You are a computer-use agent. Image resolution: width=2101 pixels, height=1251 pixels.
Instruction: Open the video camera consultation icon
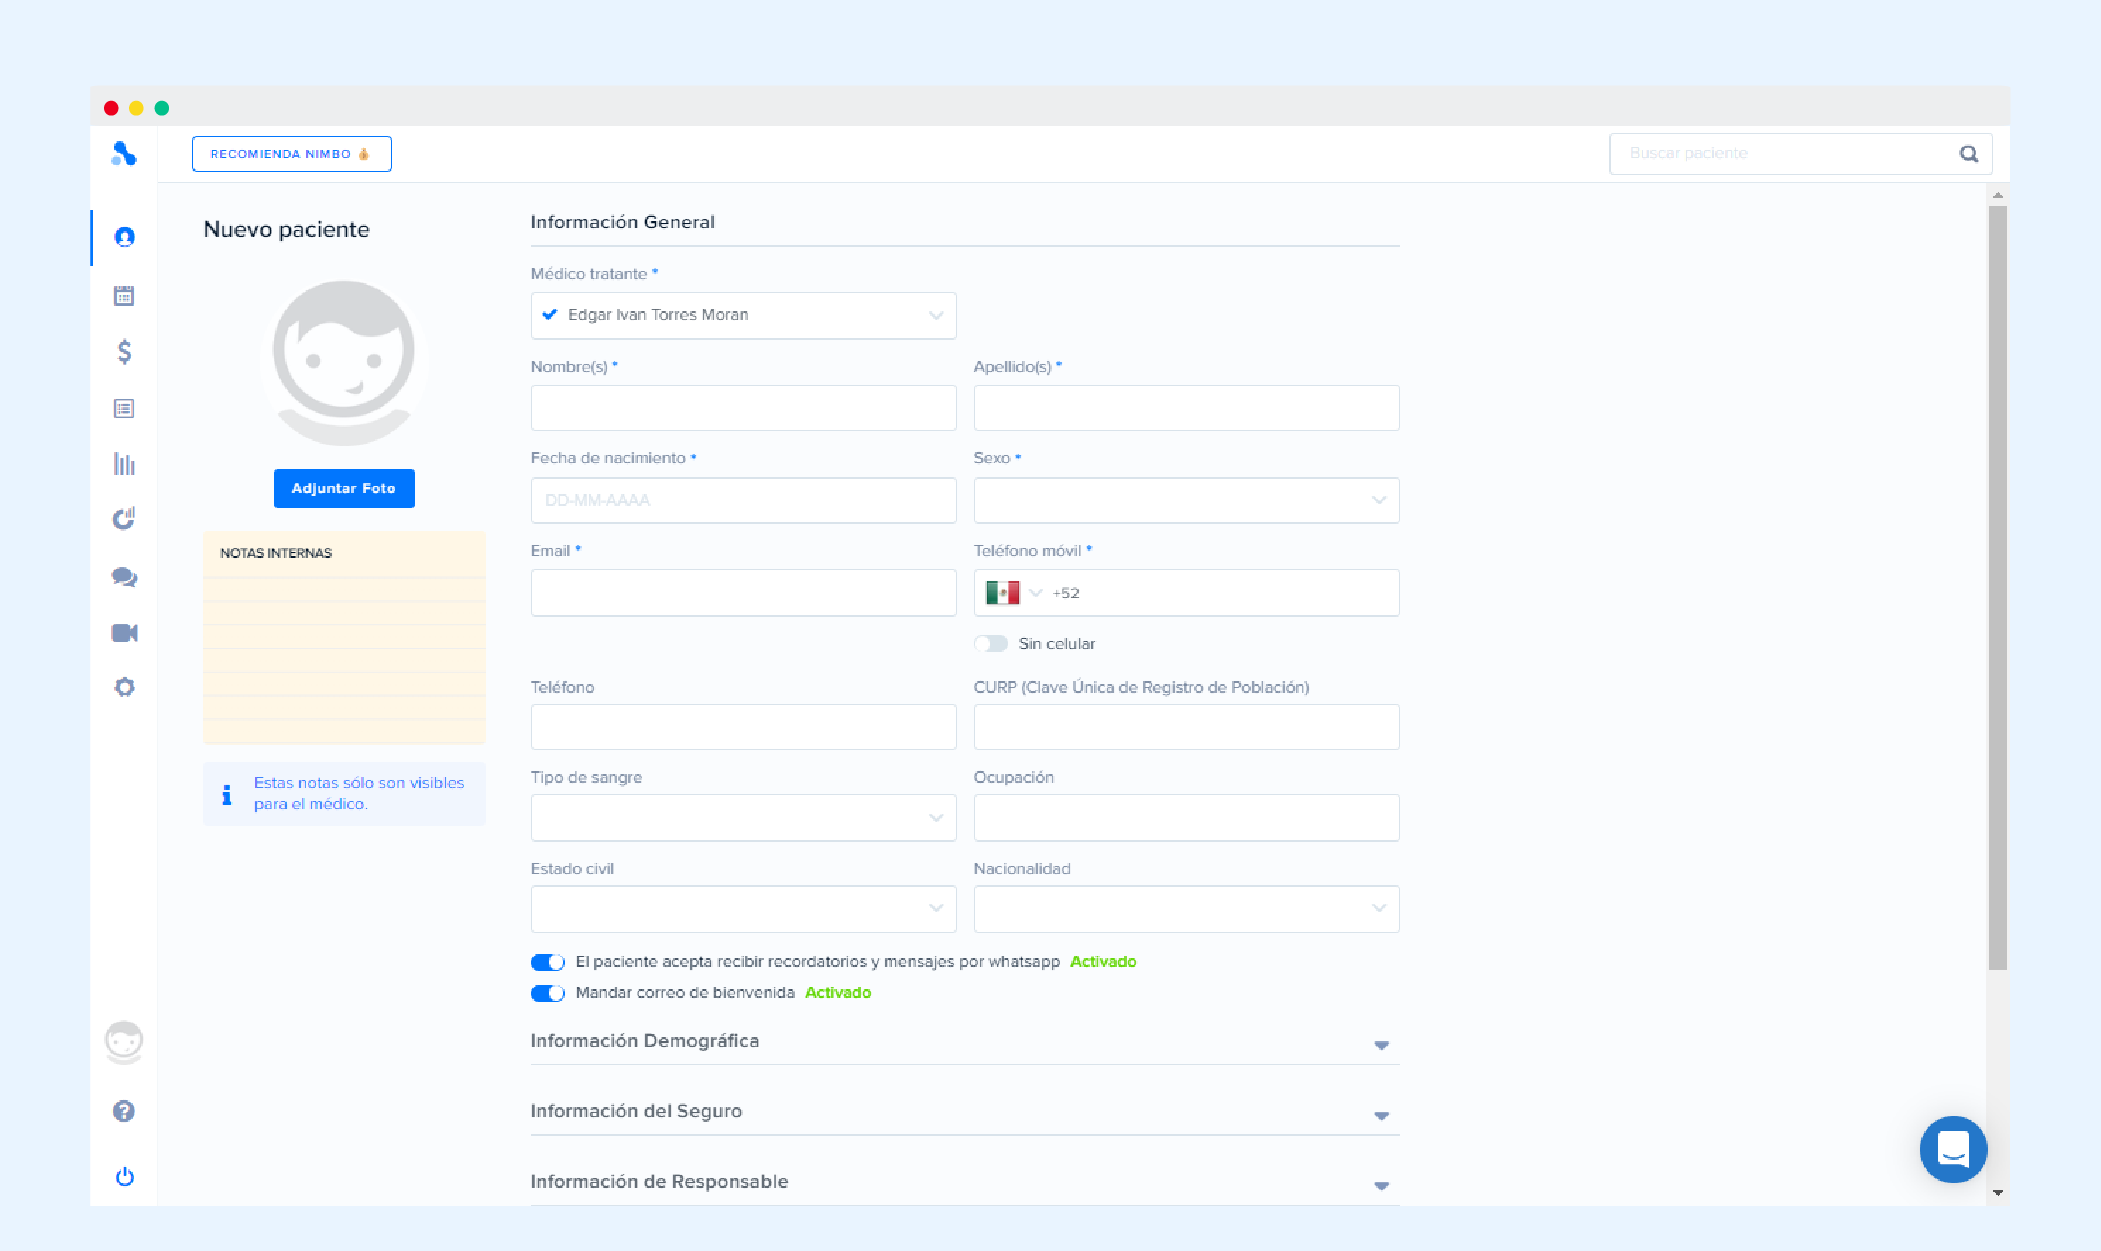(124, 633)
